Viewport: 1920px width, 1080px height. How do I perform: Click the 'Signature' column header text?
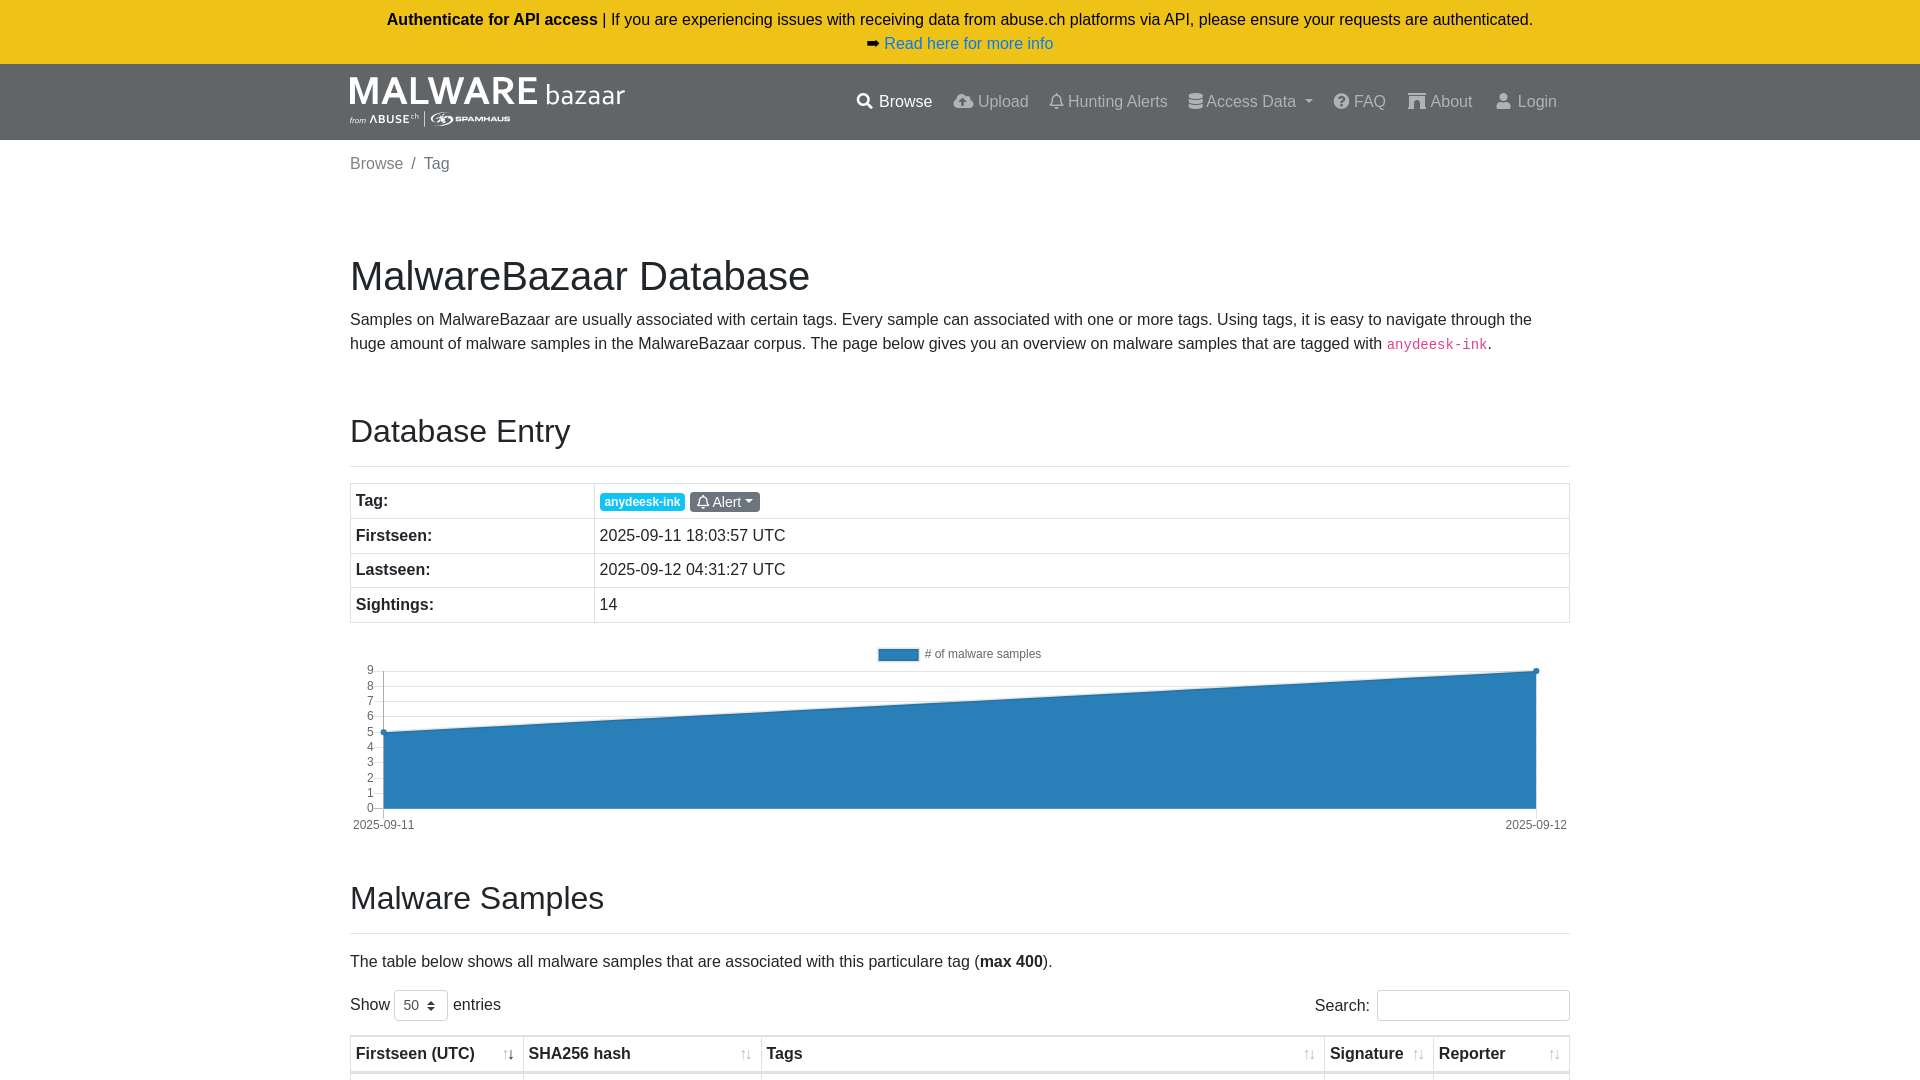coord(1366,1054)
